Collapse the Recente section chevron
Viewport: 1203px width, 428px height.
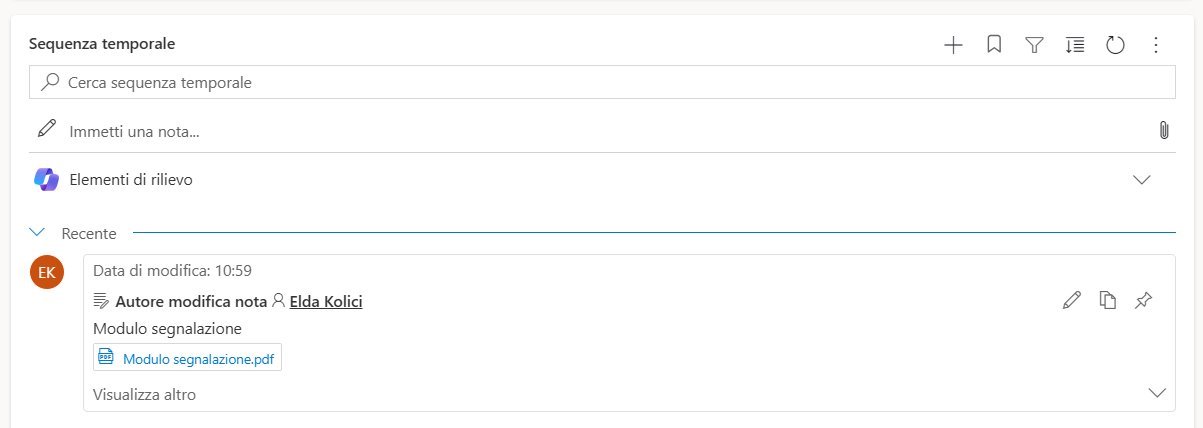point(38,233)
